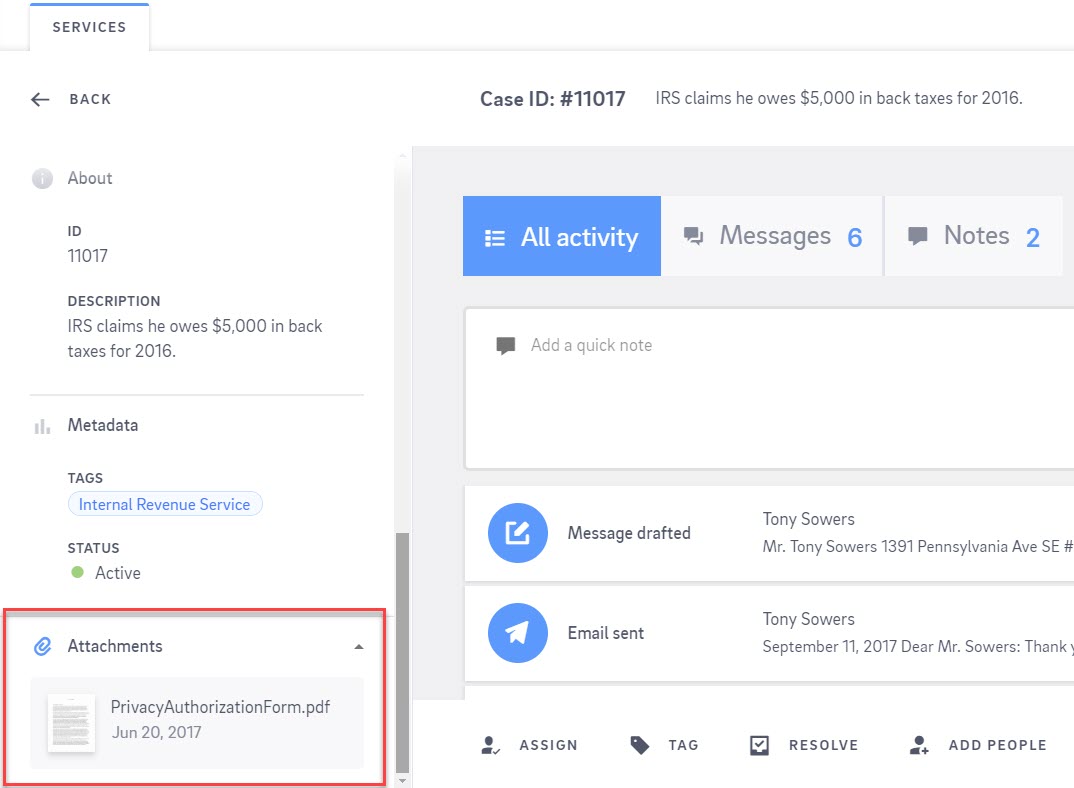Click the Messages chat bubbles icon
1074x788 pixels.
693,236
